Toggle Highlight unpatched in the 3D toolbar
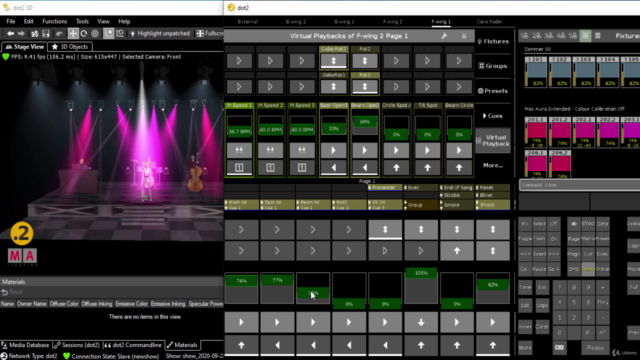Screen dimensions: 640x360 coord(160,33)
